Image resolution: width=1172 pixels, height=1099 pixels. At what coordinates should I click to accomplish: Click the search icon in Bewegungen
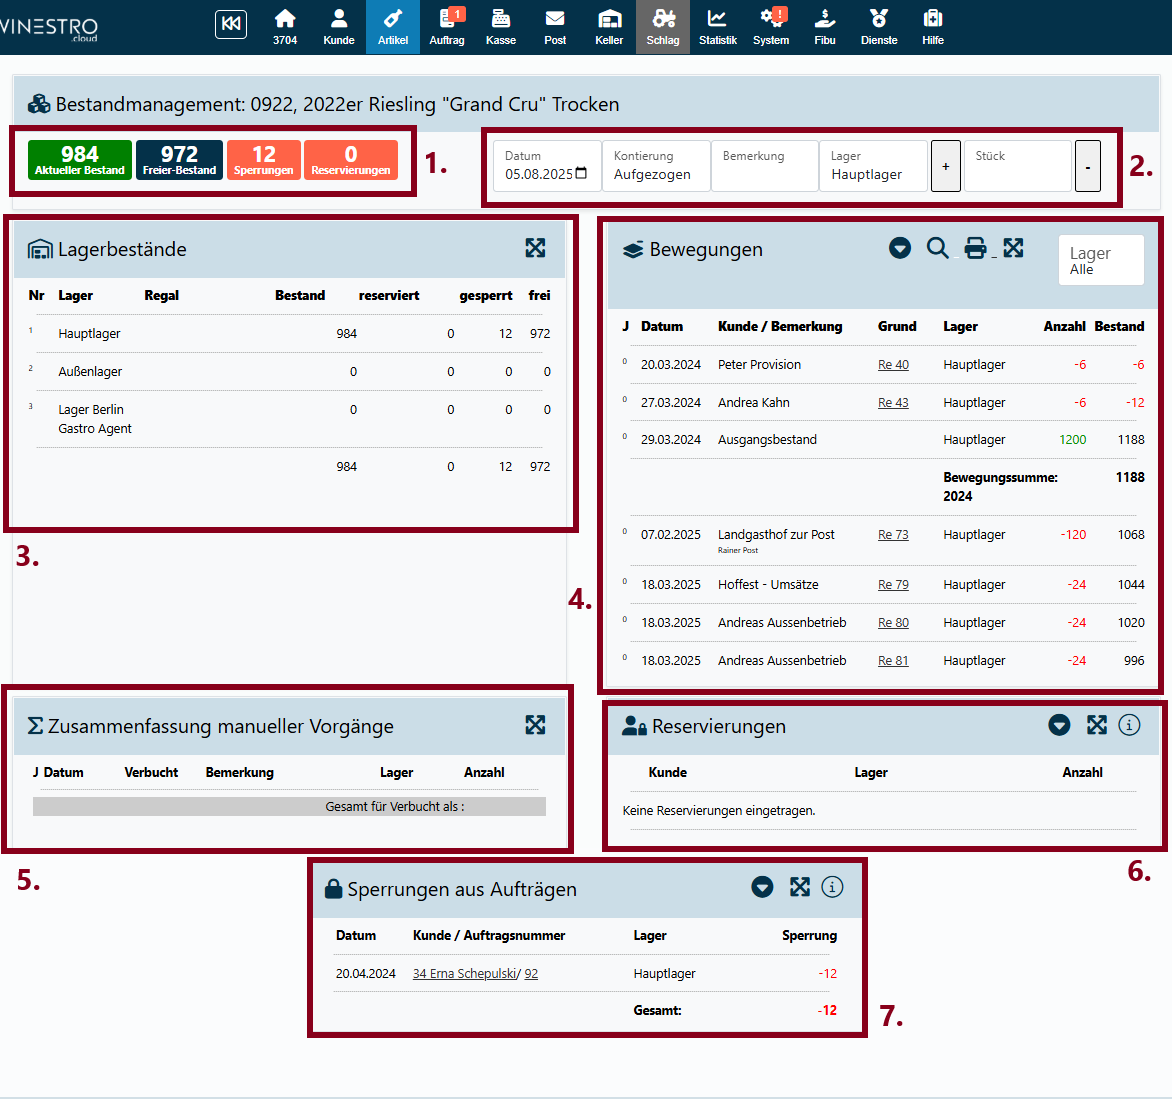937,248
